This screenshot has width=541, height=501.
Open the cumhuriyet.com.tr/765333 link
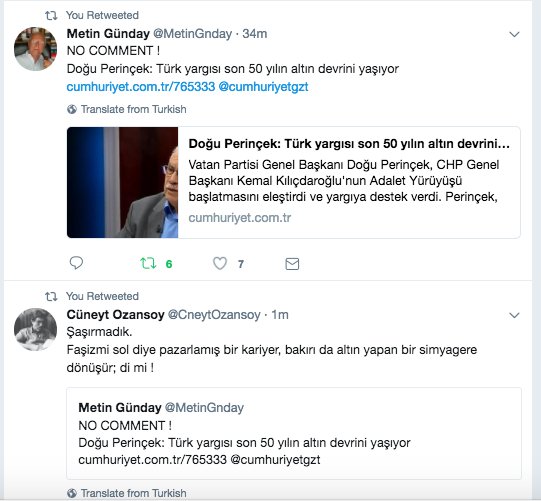[141, 87]
